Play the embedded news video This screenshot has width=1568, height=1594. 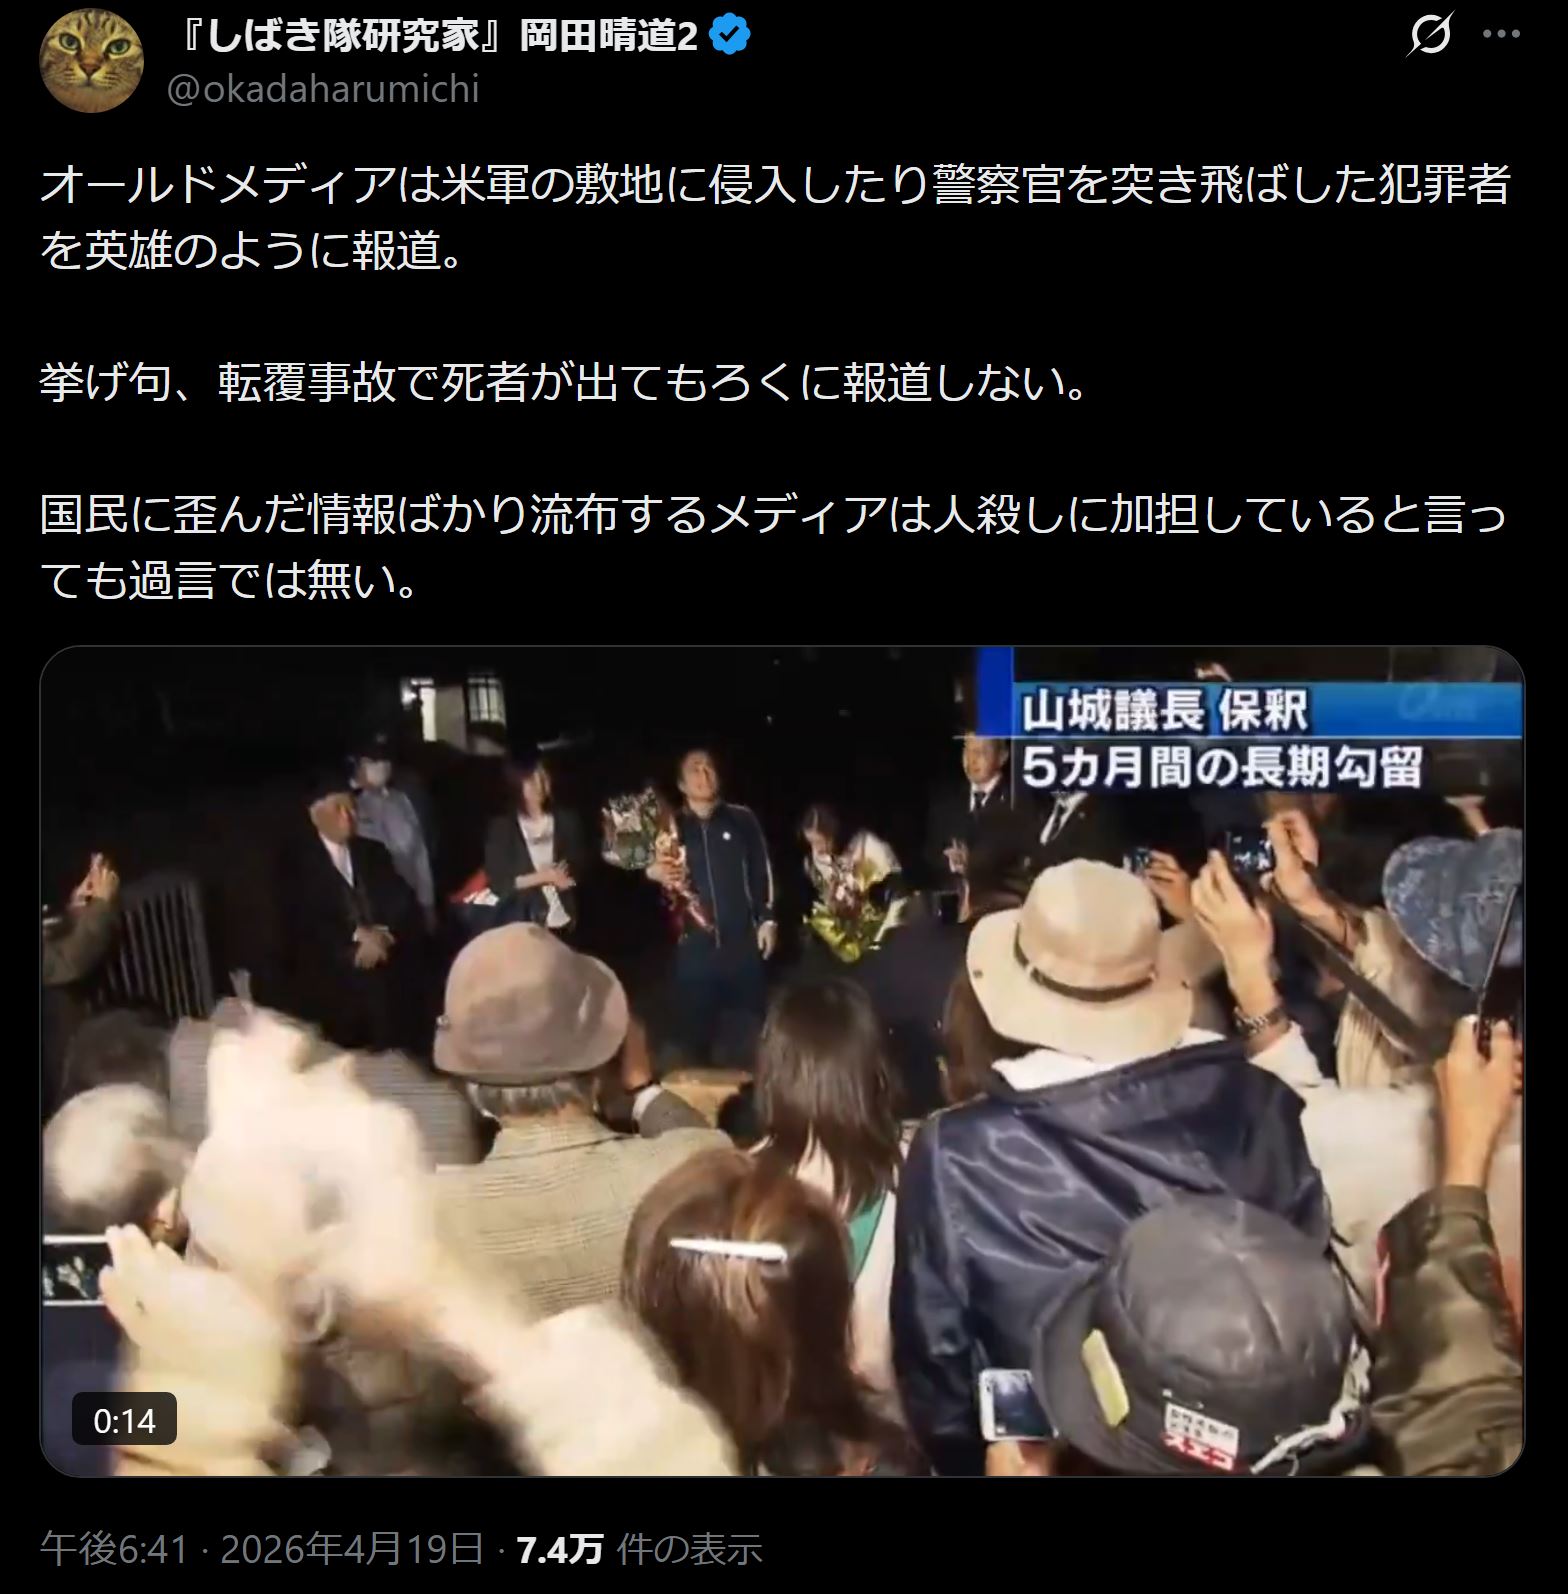pos(782,1061)
